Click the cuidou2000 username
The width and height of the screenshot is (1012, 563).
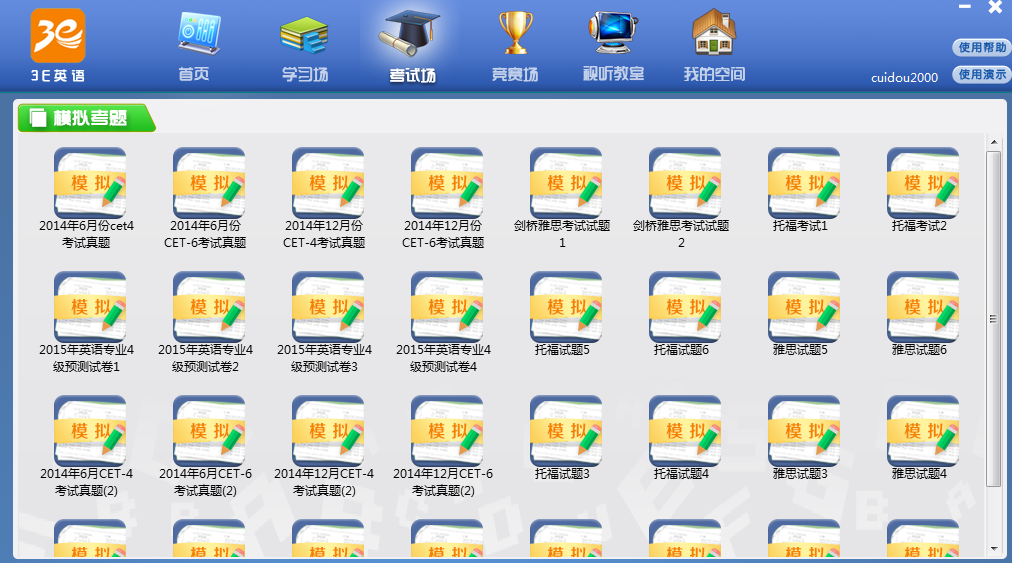pos(904,77)
